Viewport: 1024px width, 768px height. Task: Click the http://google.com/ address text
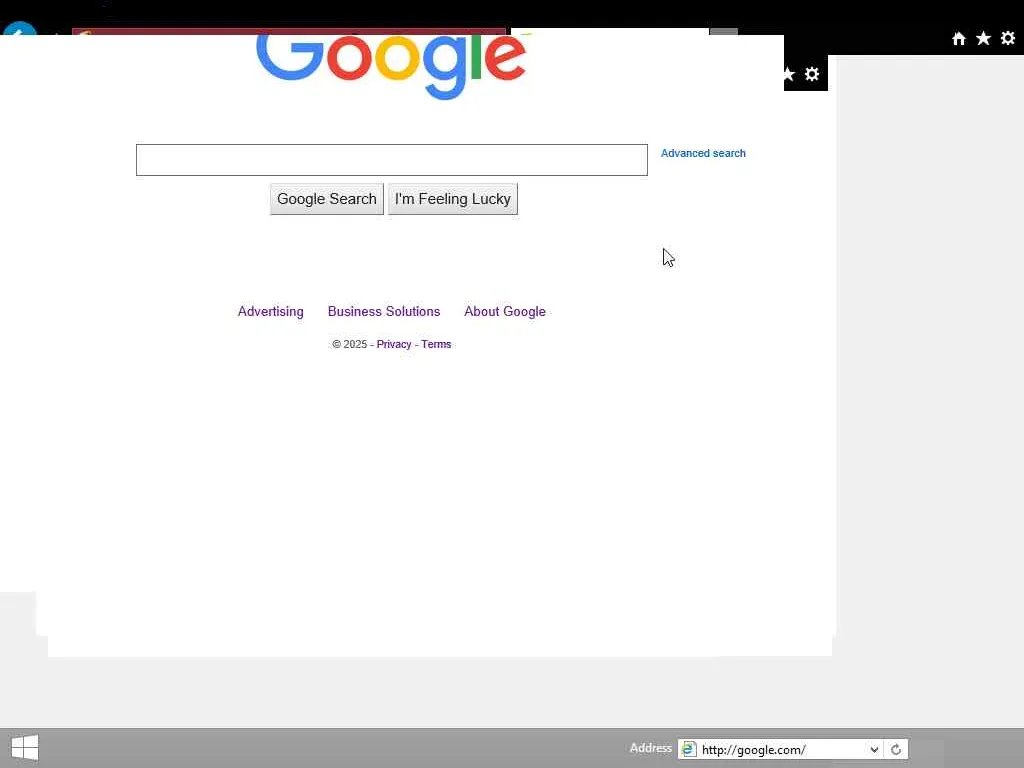[754, 750]
